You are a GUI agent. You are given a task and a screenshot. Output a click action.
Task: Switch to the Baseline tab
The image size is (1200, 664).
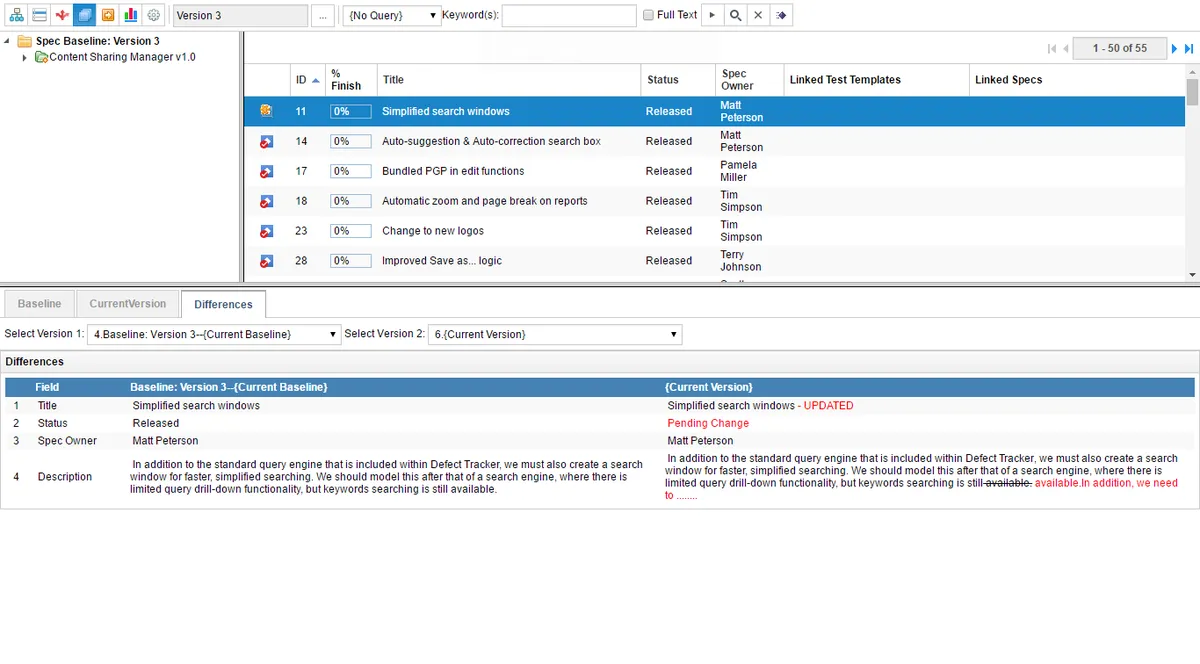tap(40, 304)
